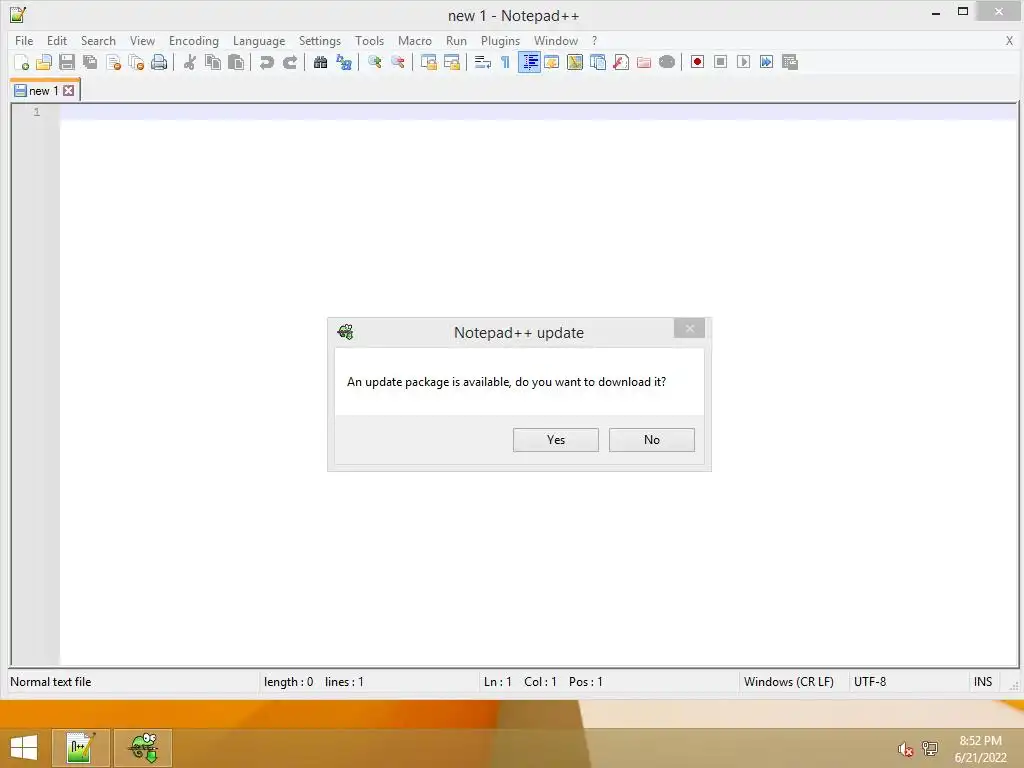Open the File menu
The height and width of the screenshot is (768, 1024).
(x=24, y=40)
